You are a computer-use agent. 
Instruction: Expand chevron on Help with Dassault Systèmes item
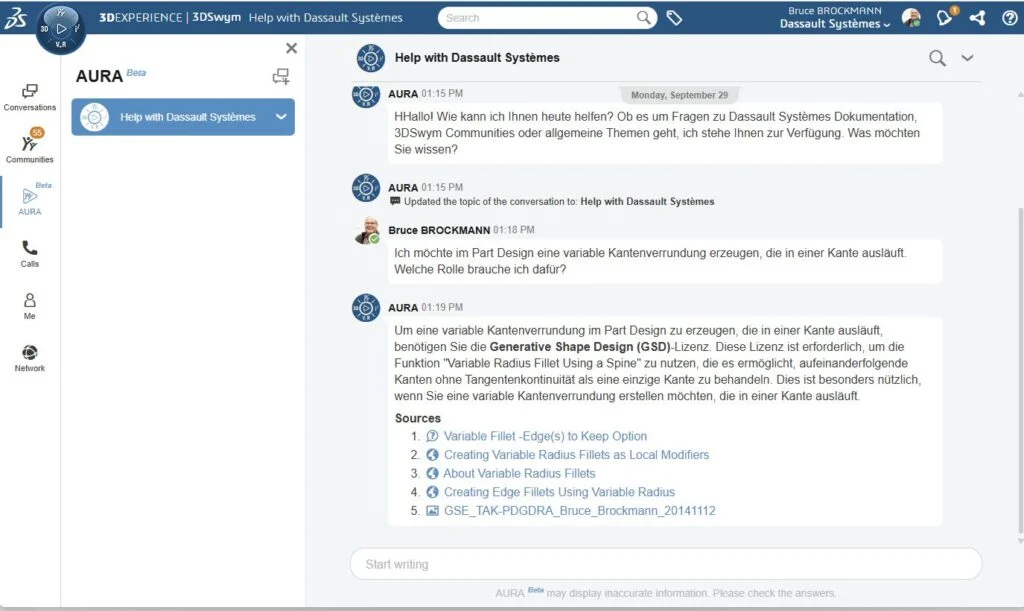(x=281, y=117)
